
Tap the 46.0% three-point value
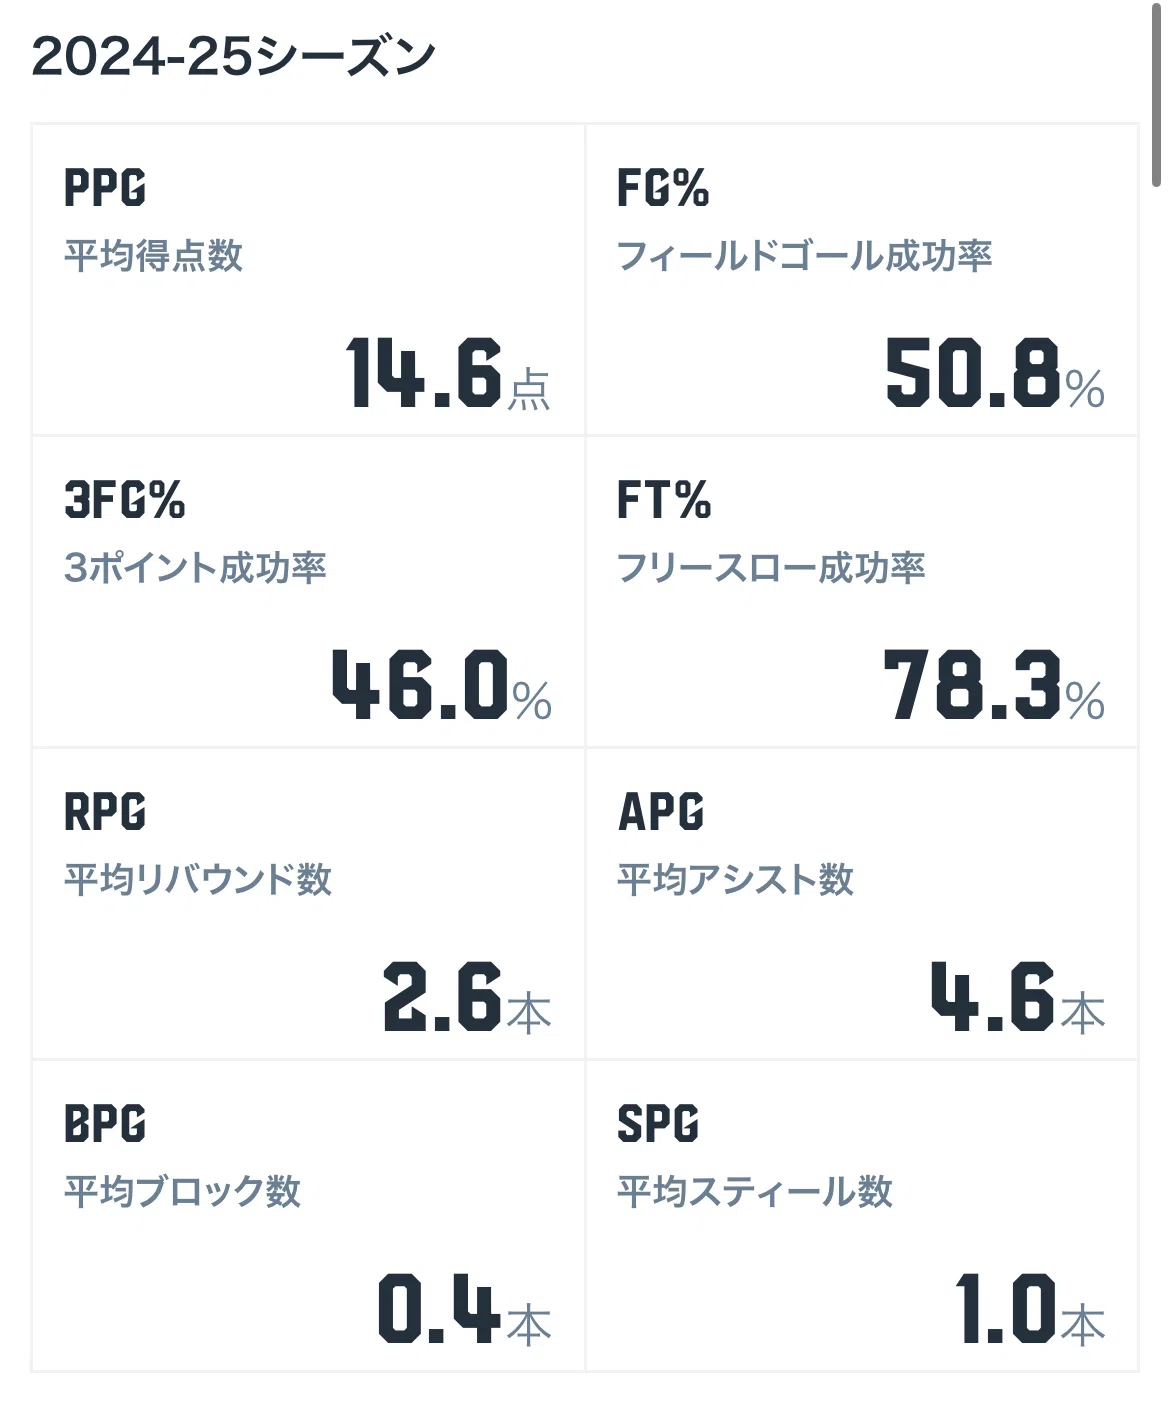(x=442, y=685)
